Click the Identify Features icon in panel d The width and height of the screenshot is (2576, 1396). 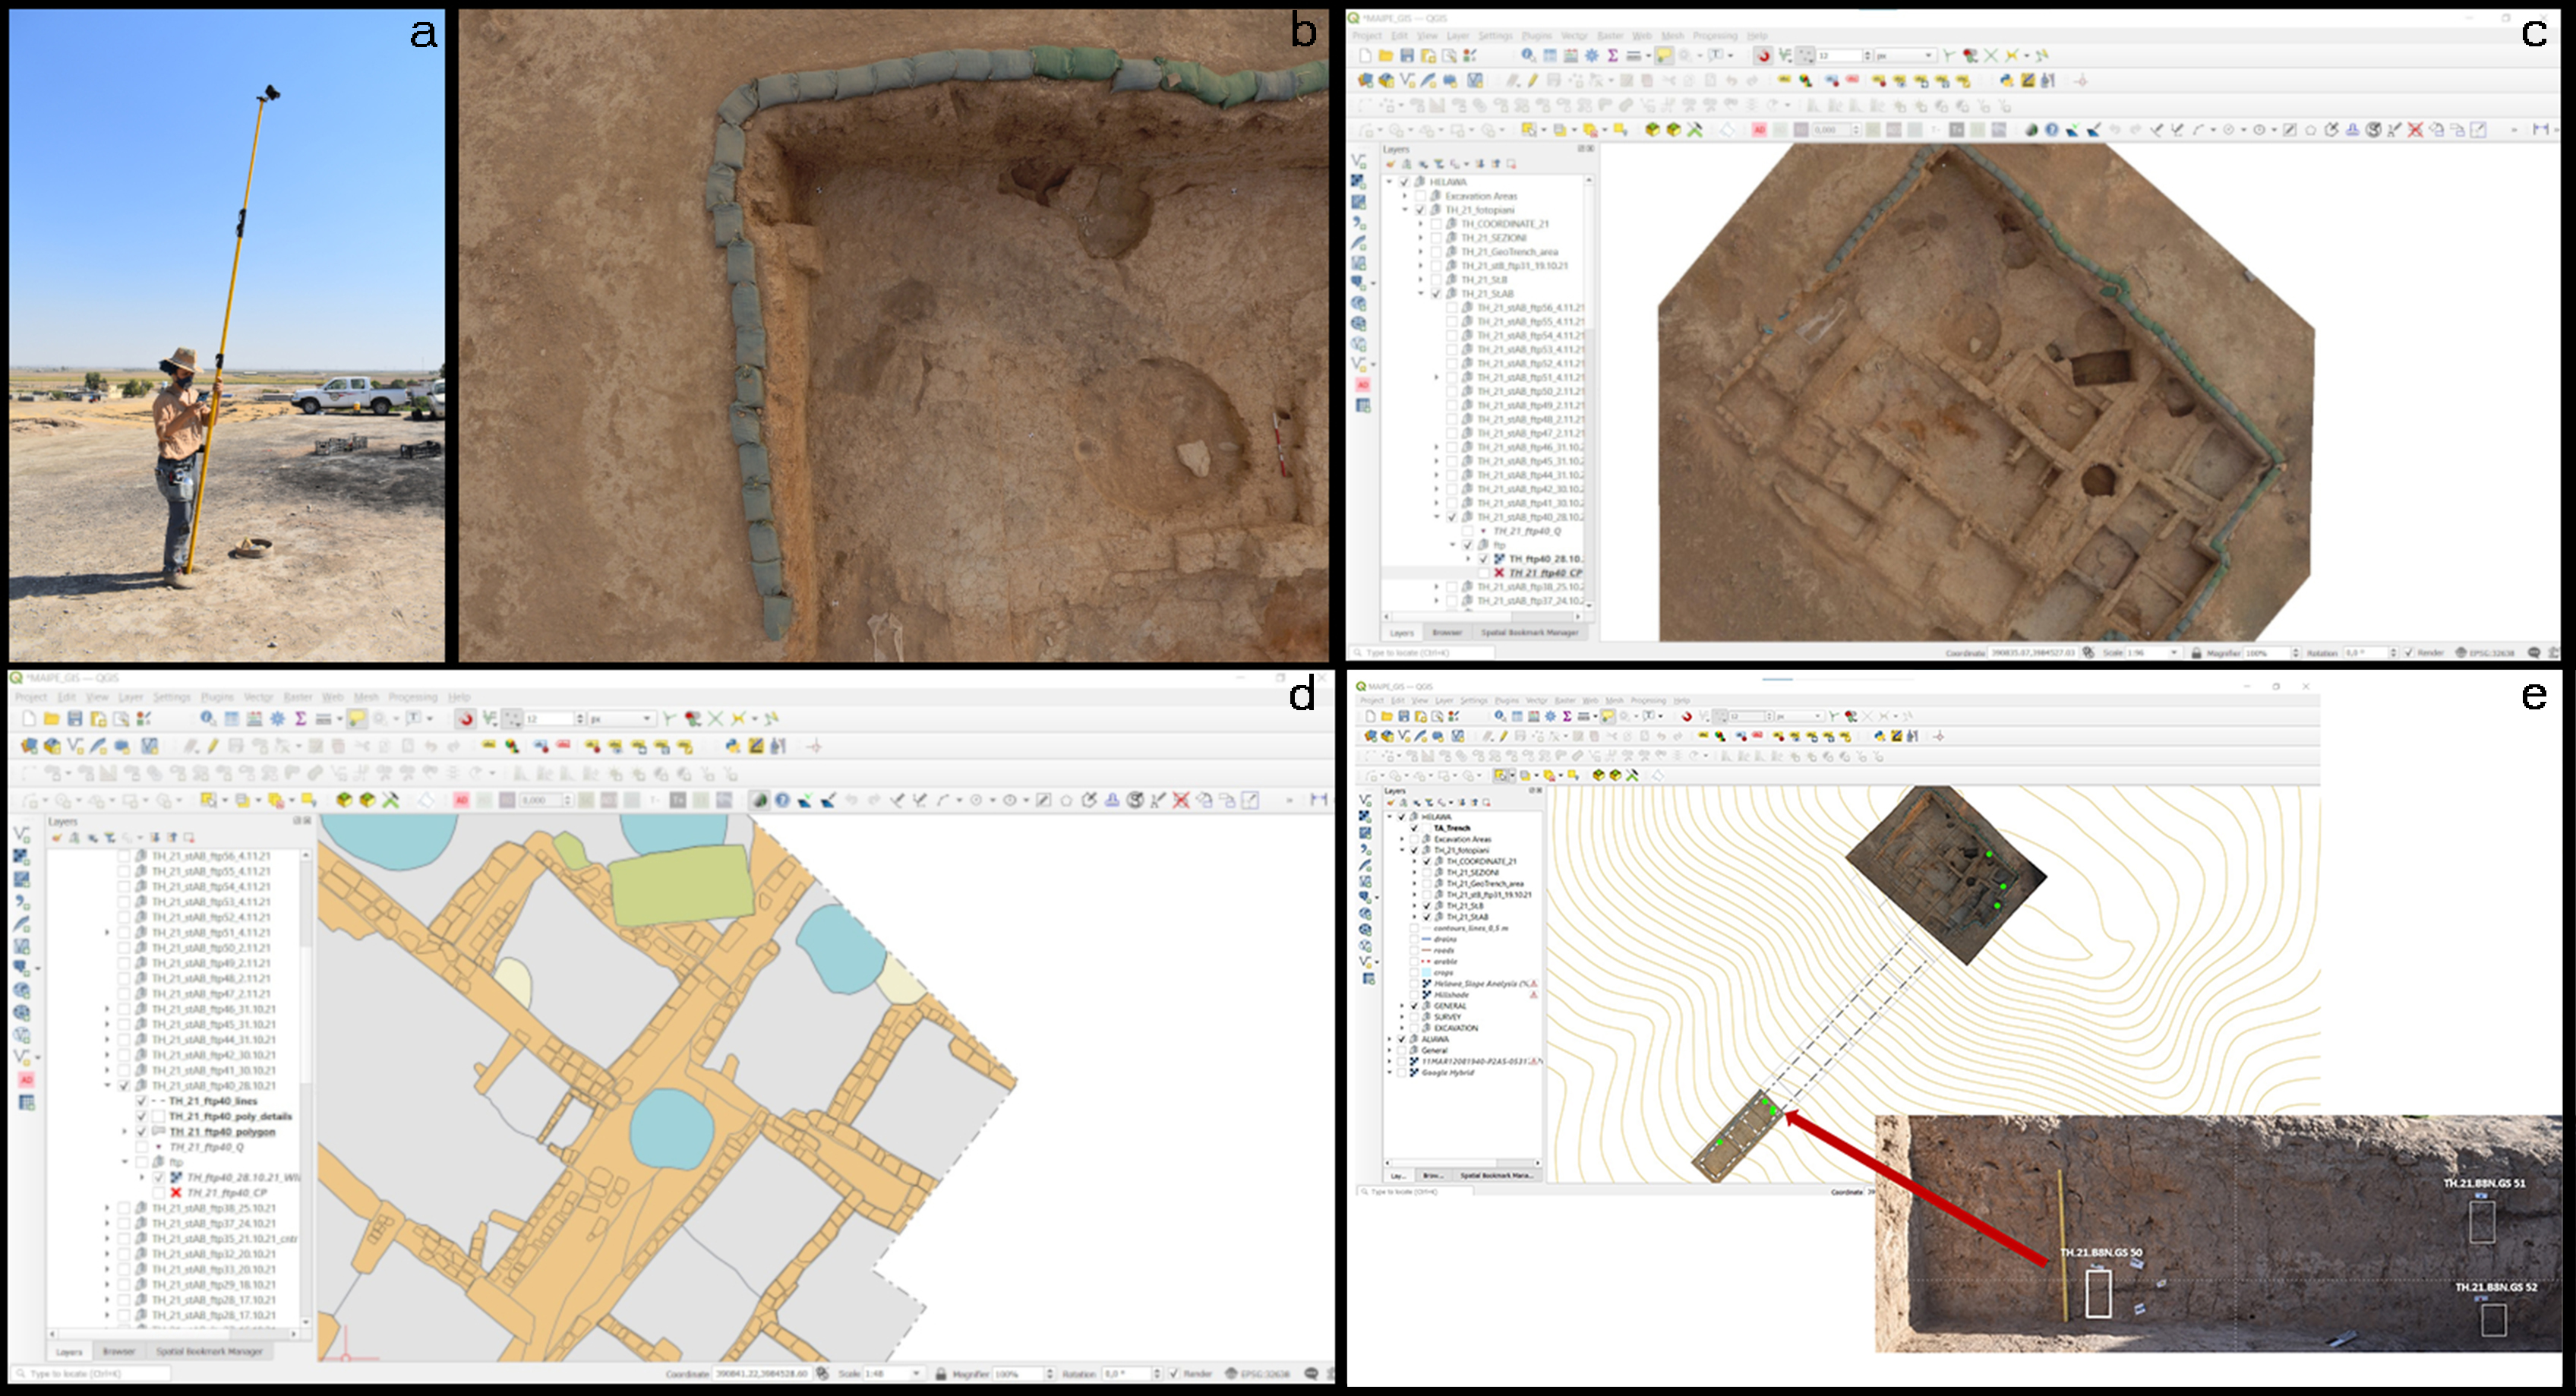208,719
